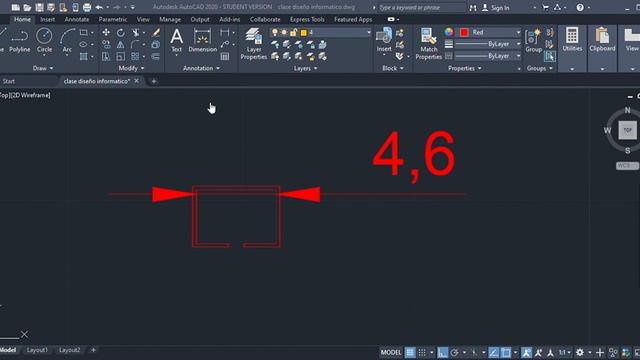Viewport: 640px width, 360px height.
Task: Switch to the Start file tab
Action: click(x=9, y=81)
